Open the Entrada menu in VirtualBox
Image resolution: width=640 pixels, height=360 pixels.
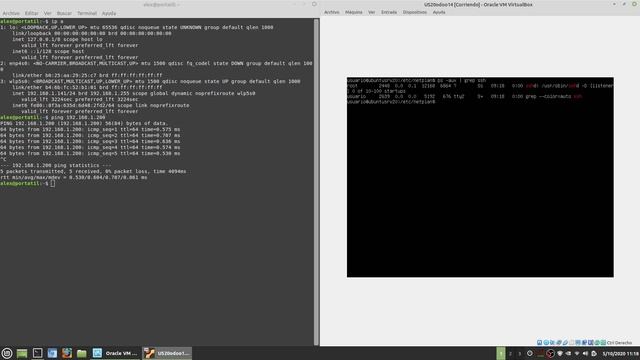pos(389,12)
